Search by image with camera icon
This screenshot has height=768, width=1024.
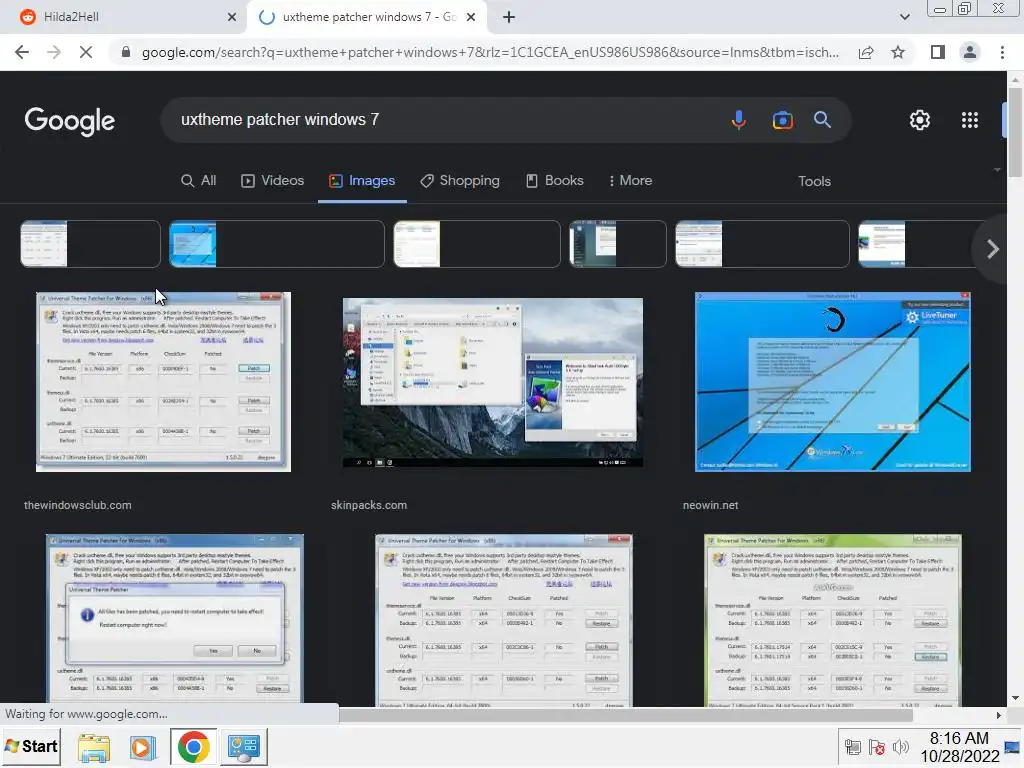point(782,120)
